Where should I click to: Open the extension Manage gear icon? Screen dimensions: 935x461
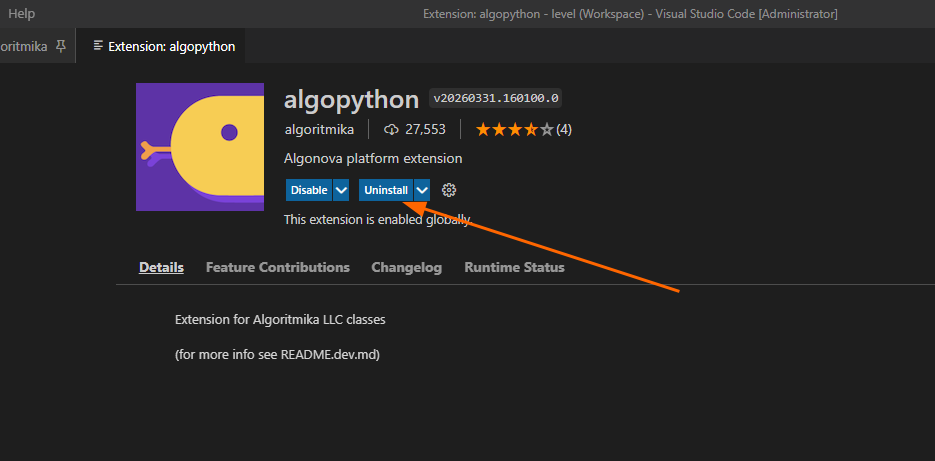coord(449,190)
